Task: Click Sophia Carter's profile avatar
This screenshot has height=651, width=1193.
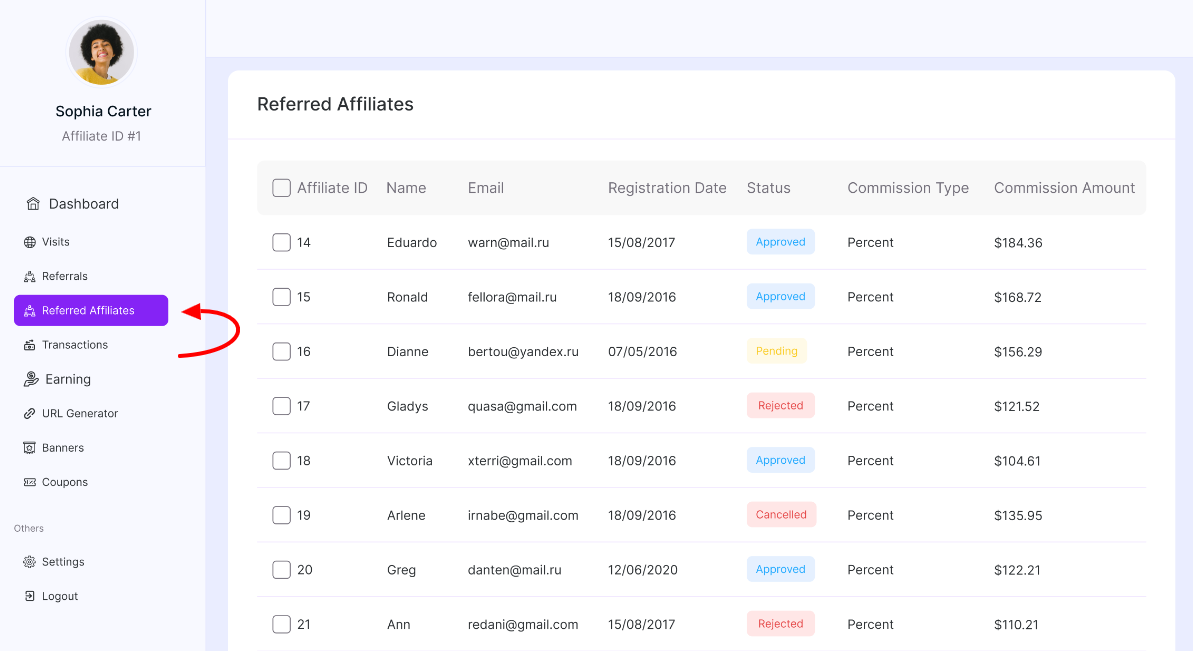Action: tap(102, 53)
